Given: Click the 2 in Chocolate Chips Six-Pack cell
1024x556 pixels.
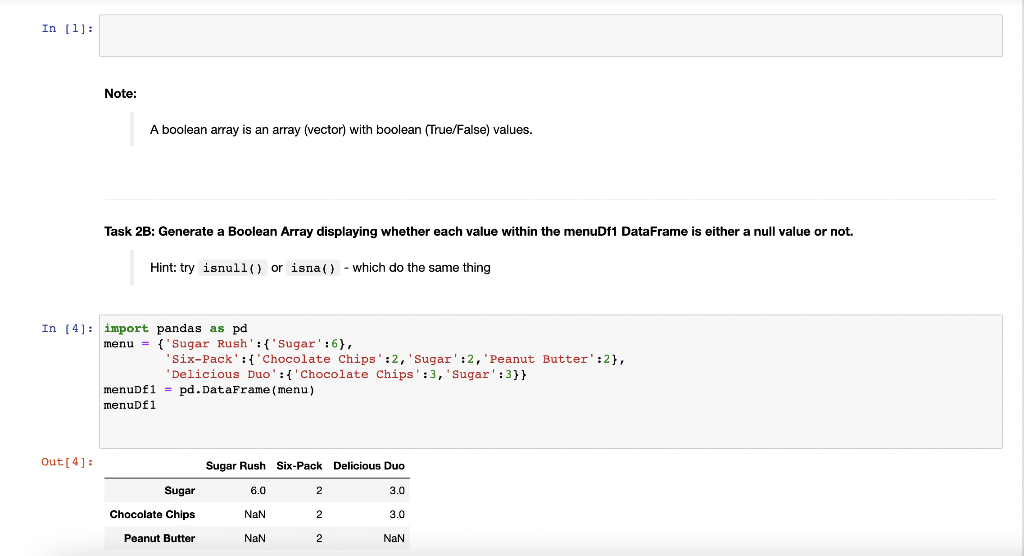Looking at the screenshot, I should (319, 514).
